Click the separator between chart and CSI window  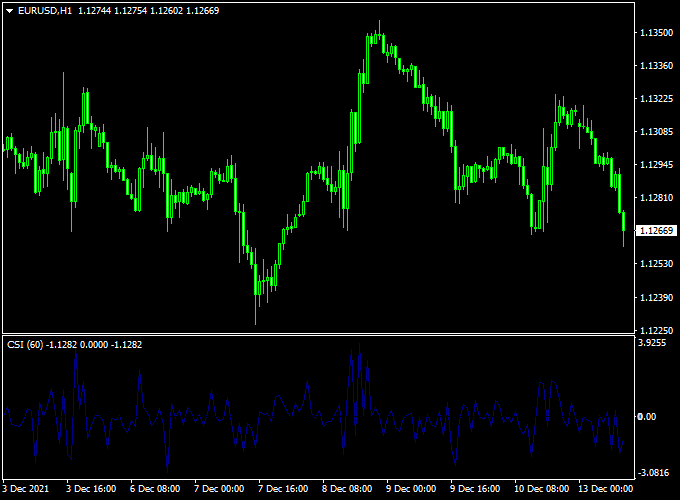318,334
